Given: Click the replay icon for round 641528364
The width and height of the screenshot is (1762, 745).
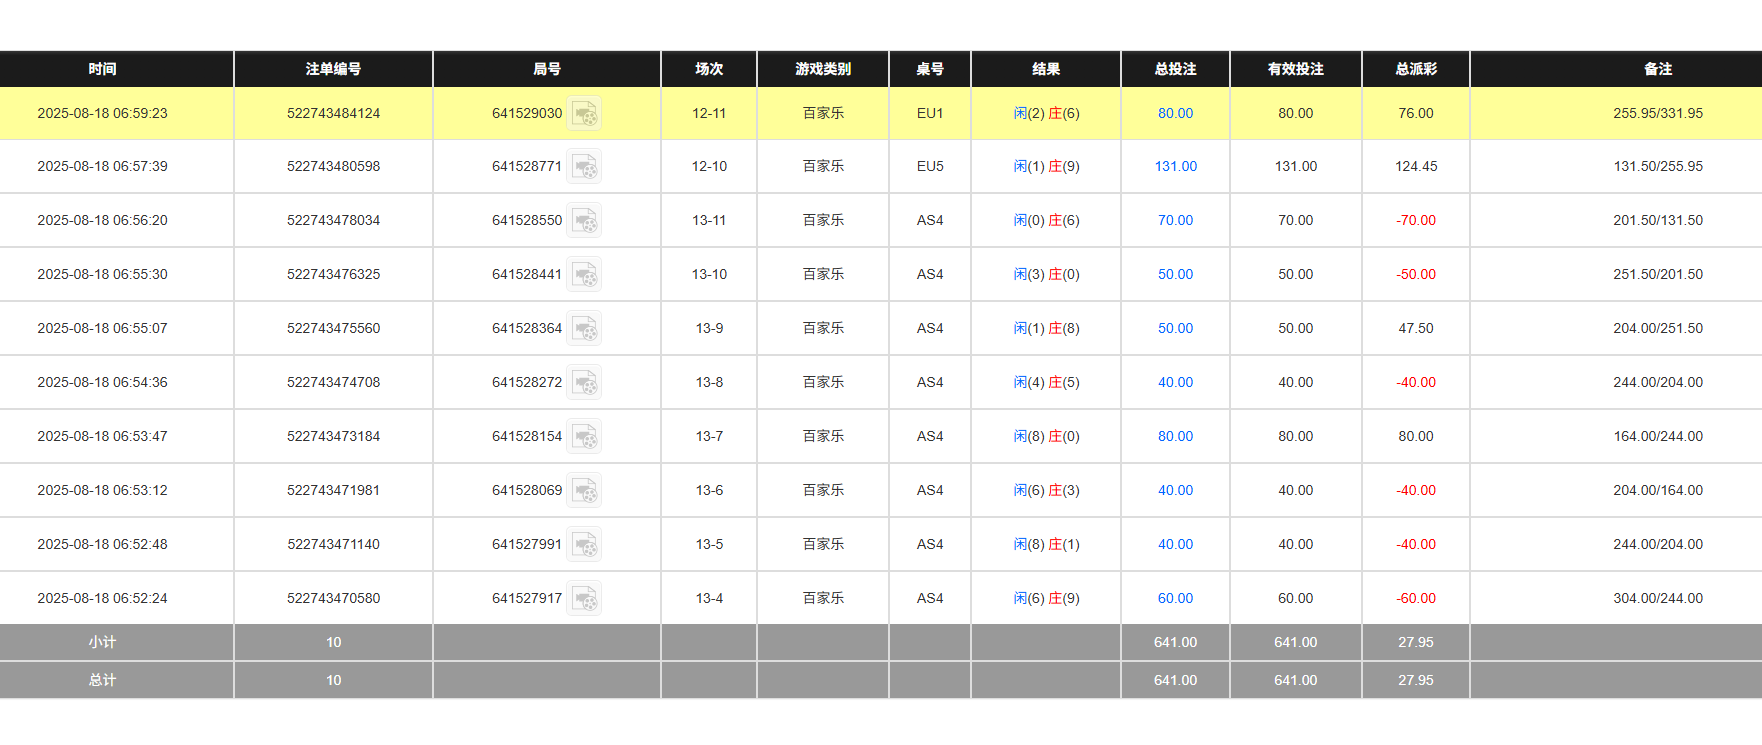Looking at the screenshot, I should 585,329.
